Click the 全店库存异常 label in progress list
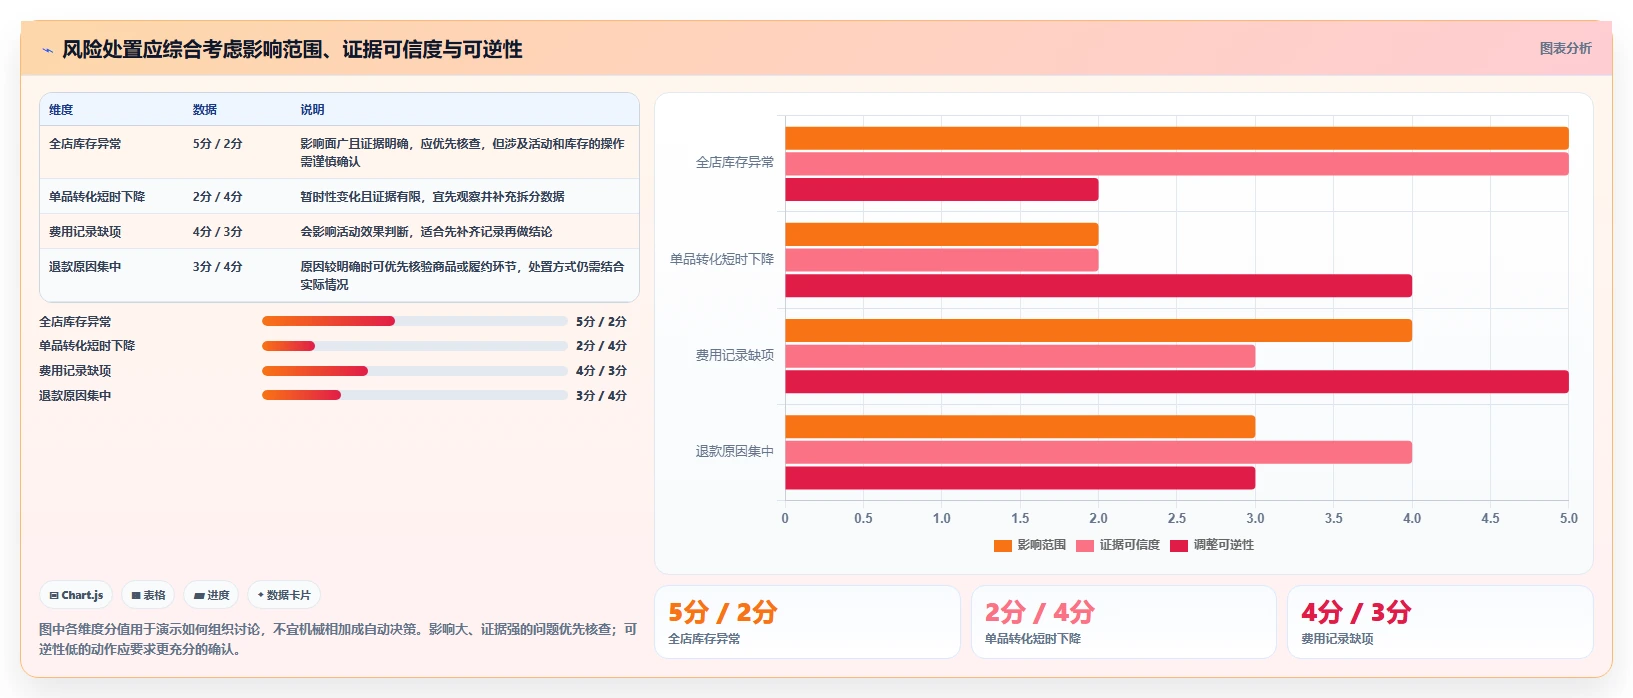This screenshot has height=698, width=1633. (x=75, y=322)
